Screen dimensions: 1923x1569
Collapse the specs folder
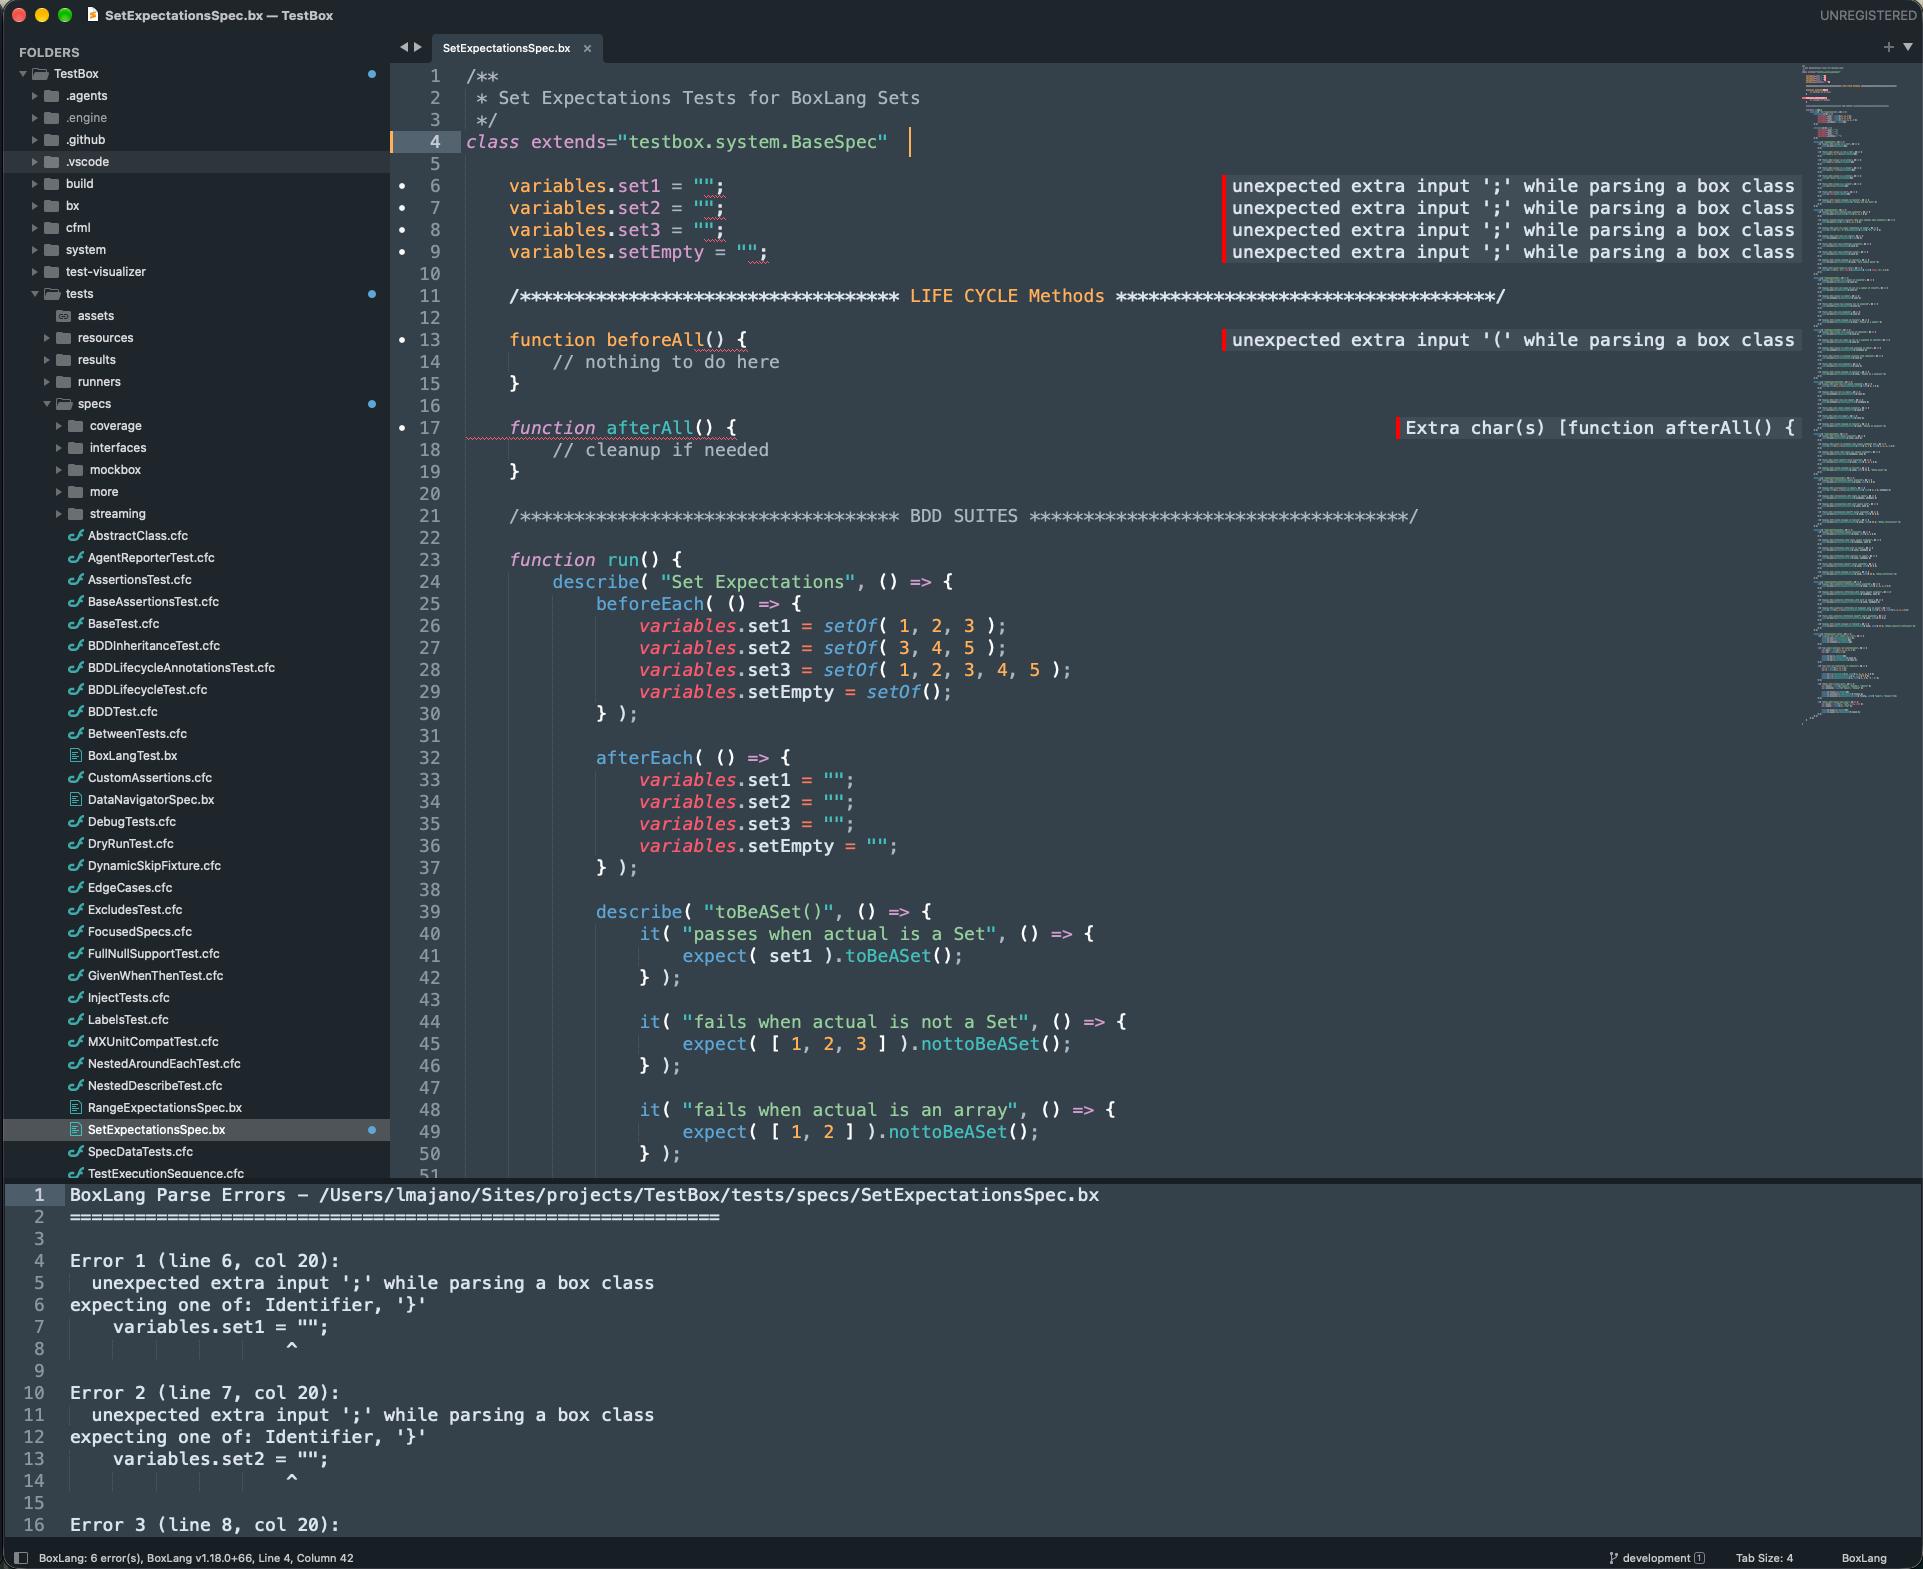pos(47,404)
